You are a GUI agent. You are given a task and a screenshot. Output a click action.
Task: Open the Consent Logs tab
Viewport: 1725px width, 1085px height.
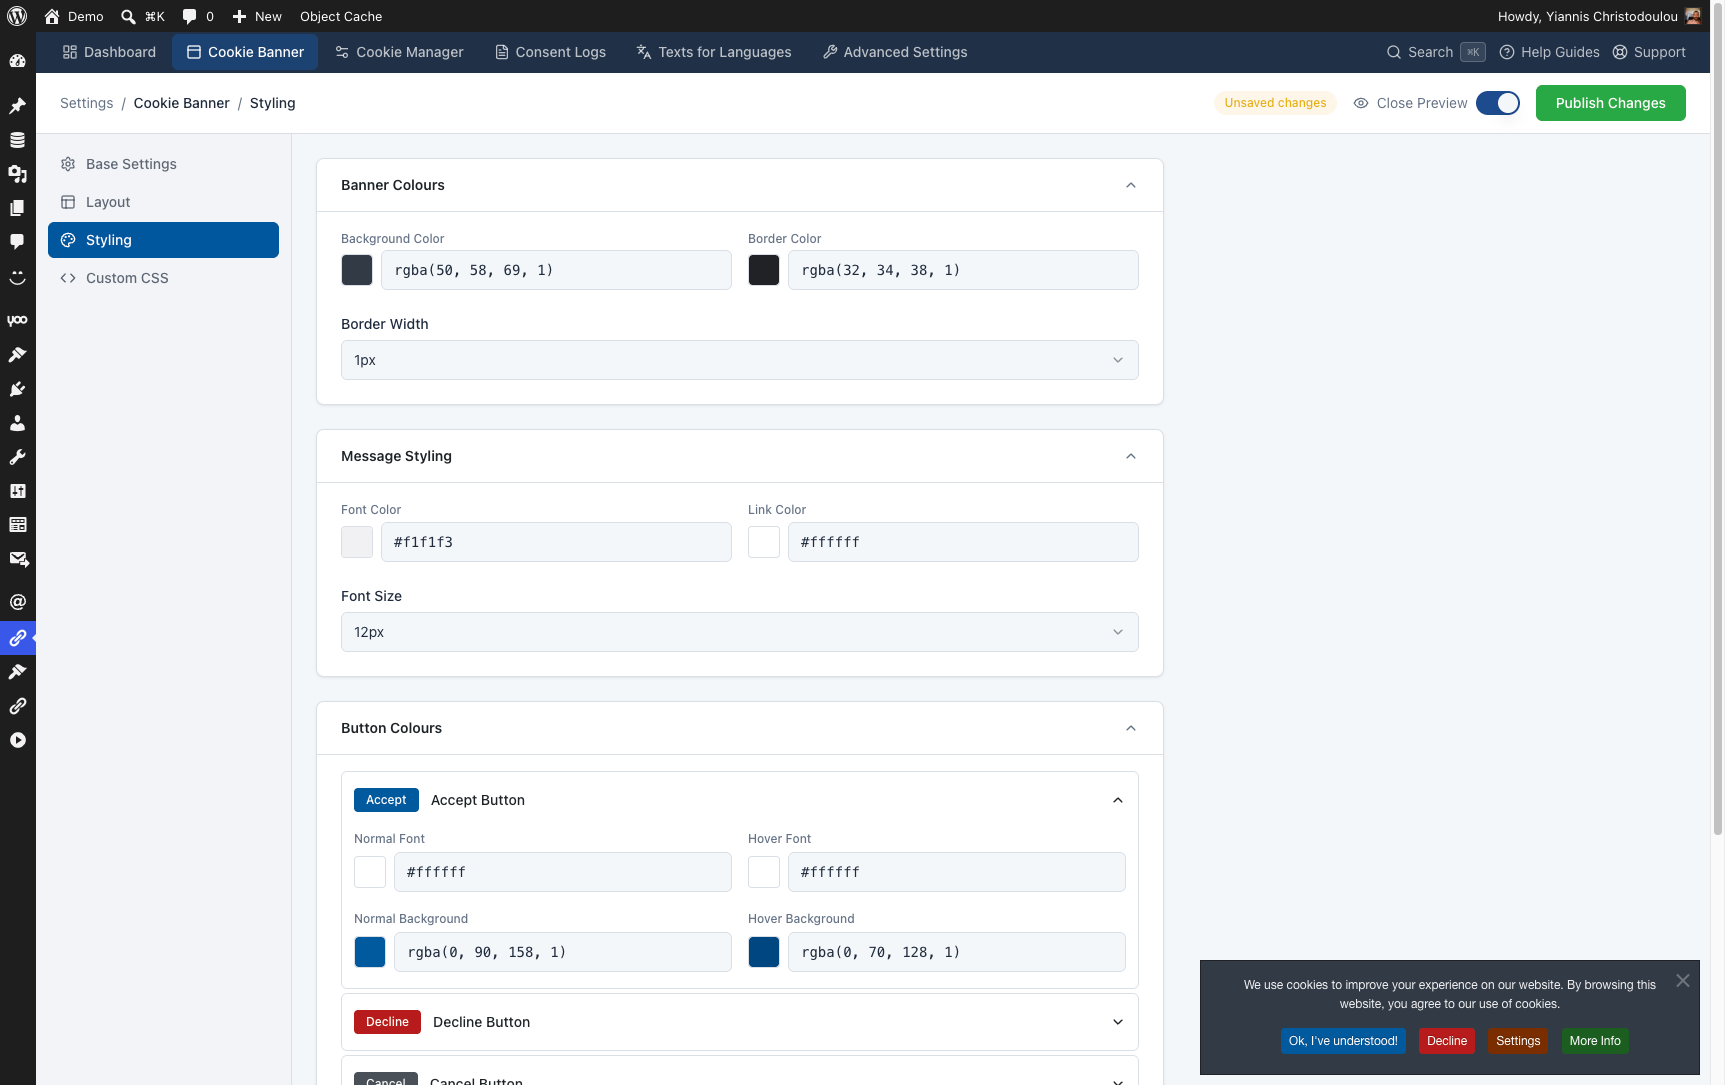550,52
